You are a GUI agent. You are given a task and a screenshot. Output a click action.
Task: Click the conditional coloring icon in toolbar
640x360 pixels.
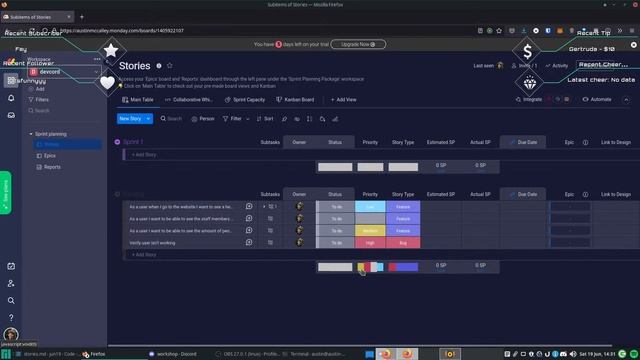click(322, 119)
